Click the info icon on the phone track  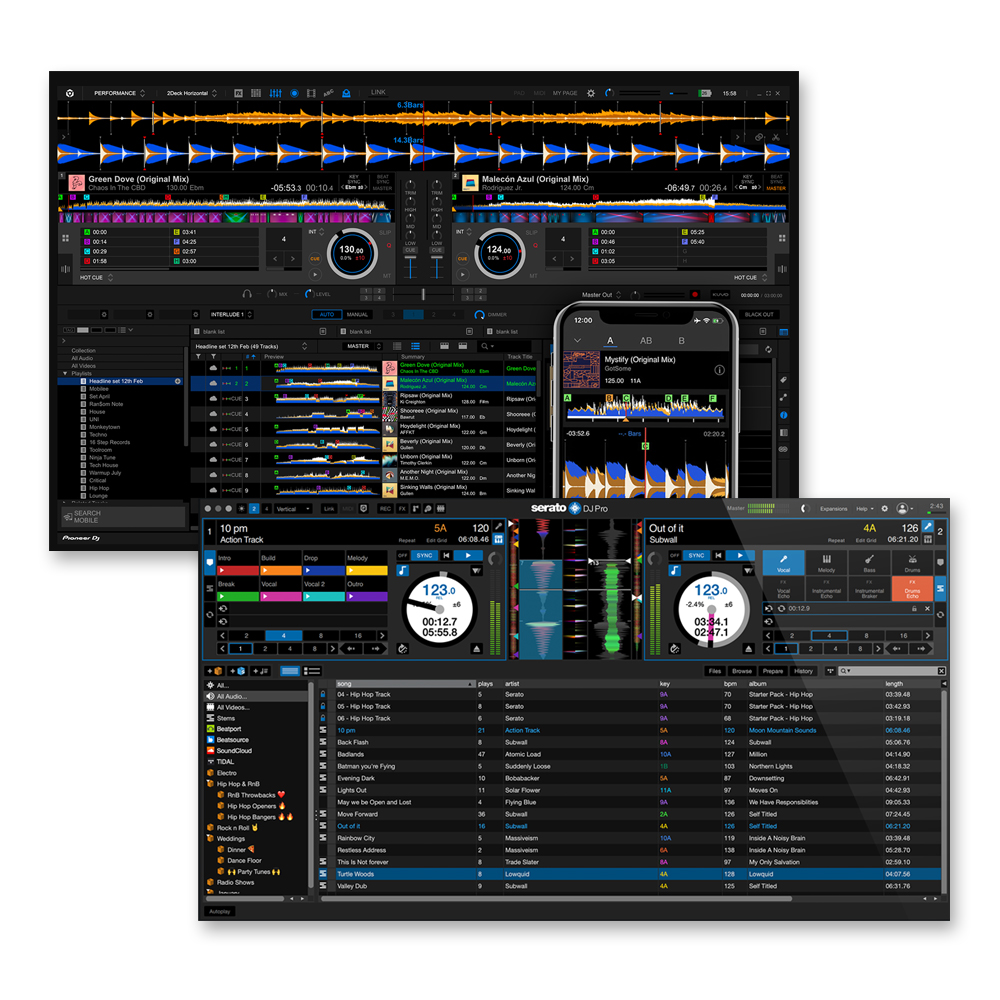(719, 370)
